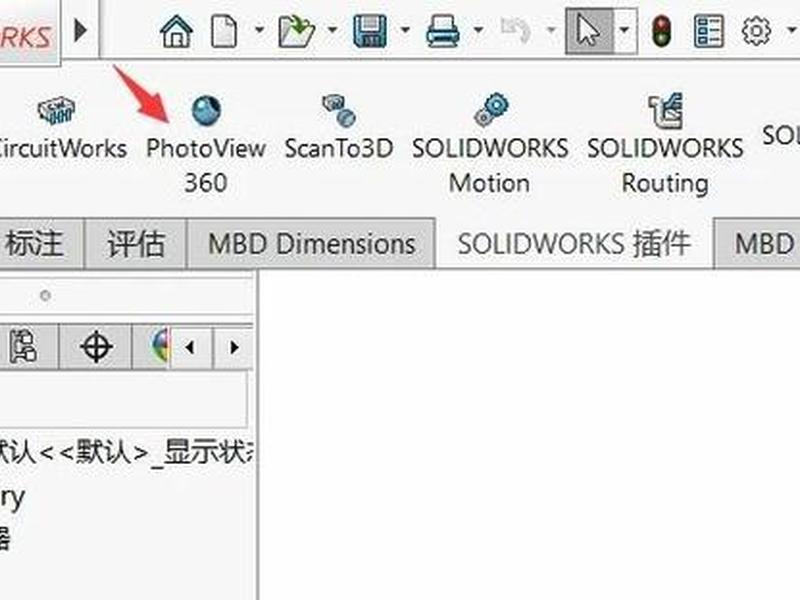Viewport: 800px width, 600px height.
Task: Toggle the SOLIDWORKS Motion add-in
Action: (490, 144)
